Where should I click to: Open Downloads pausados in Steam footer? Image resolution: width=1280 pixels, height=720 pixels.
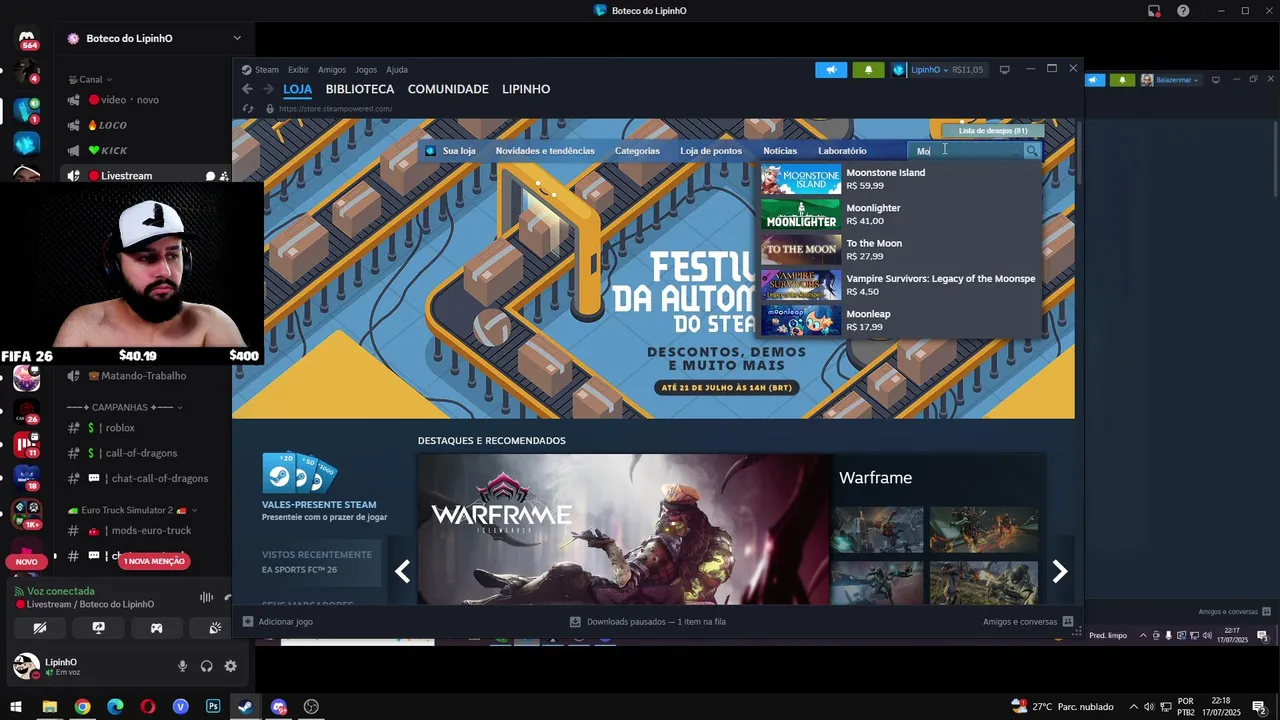click(x=648, y=622)
